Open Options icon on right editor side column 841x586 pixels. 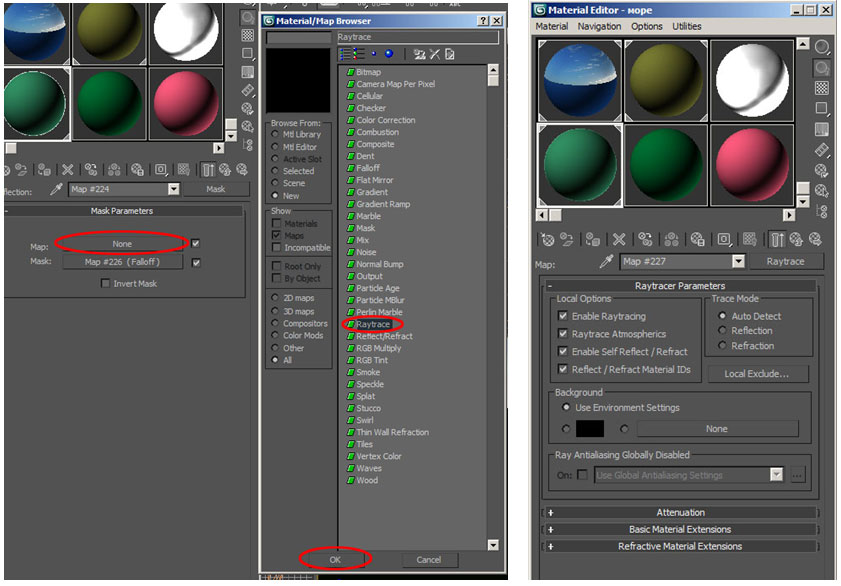point(822,170)
